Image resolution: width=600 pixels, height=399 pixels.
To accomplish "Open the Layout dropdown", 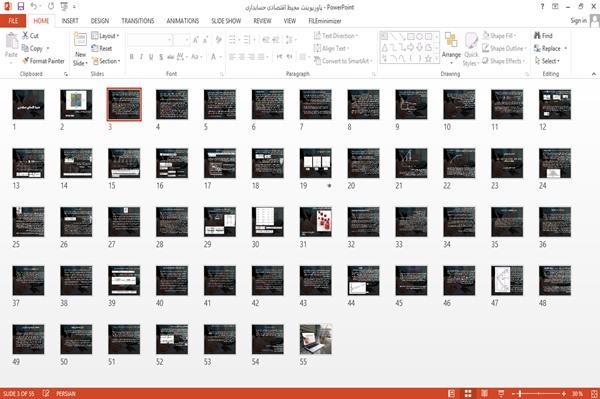I will (x=105, y=36).
